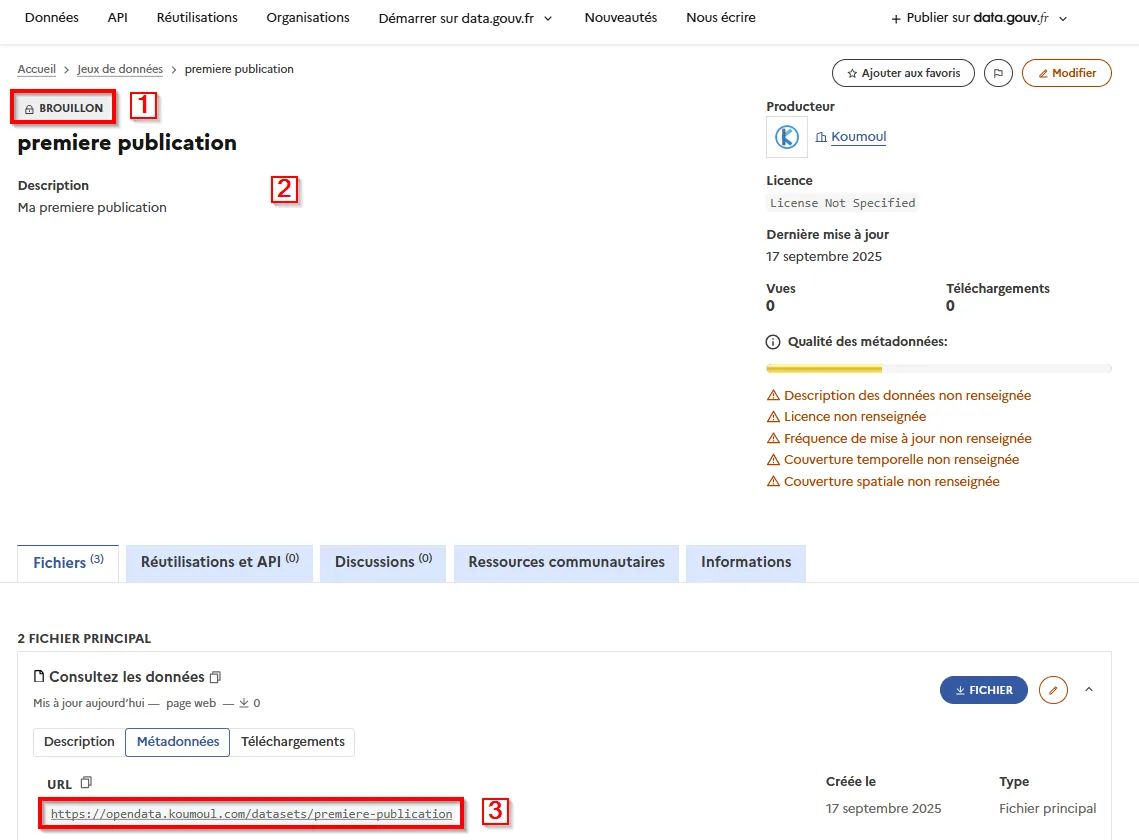The width and height of the screenshot is (1139, 840).
Task: Collapse the Consultez les données resource chevron
Action: click(1088, 690)
